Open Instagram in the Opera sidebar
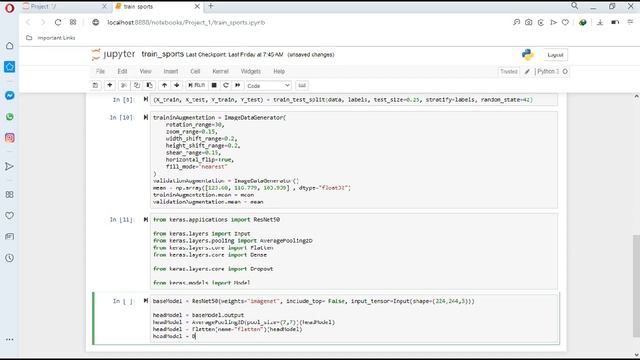Viewport: 640px width, 360px height. (x=9, y=138)
